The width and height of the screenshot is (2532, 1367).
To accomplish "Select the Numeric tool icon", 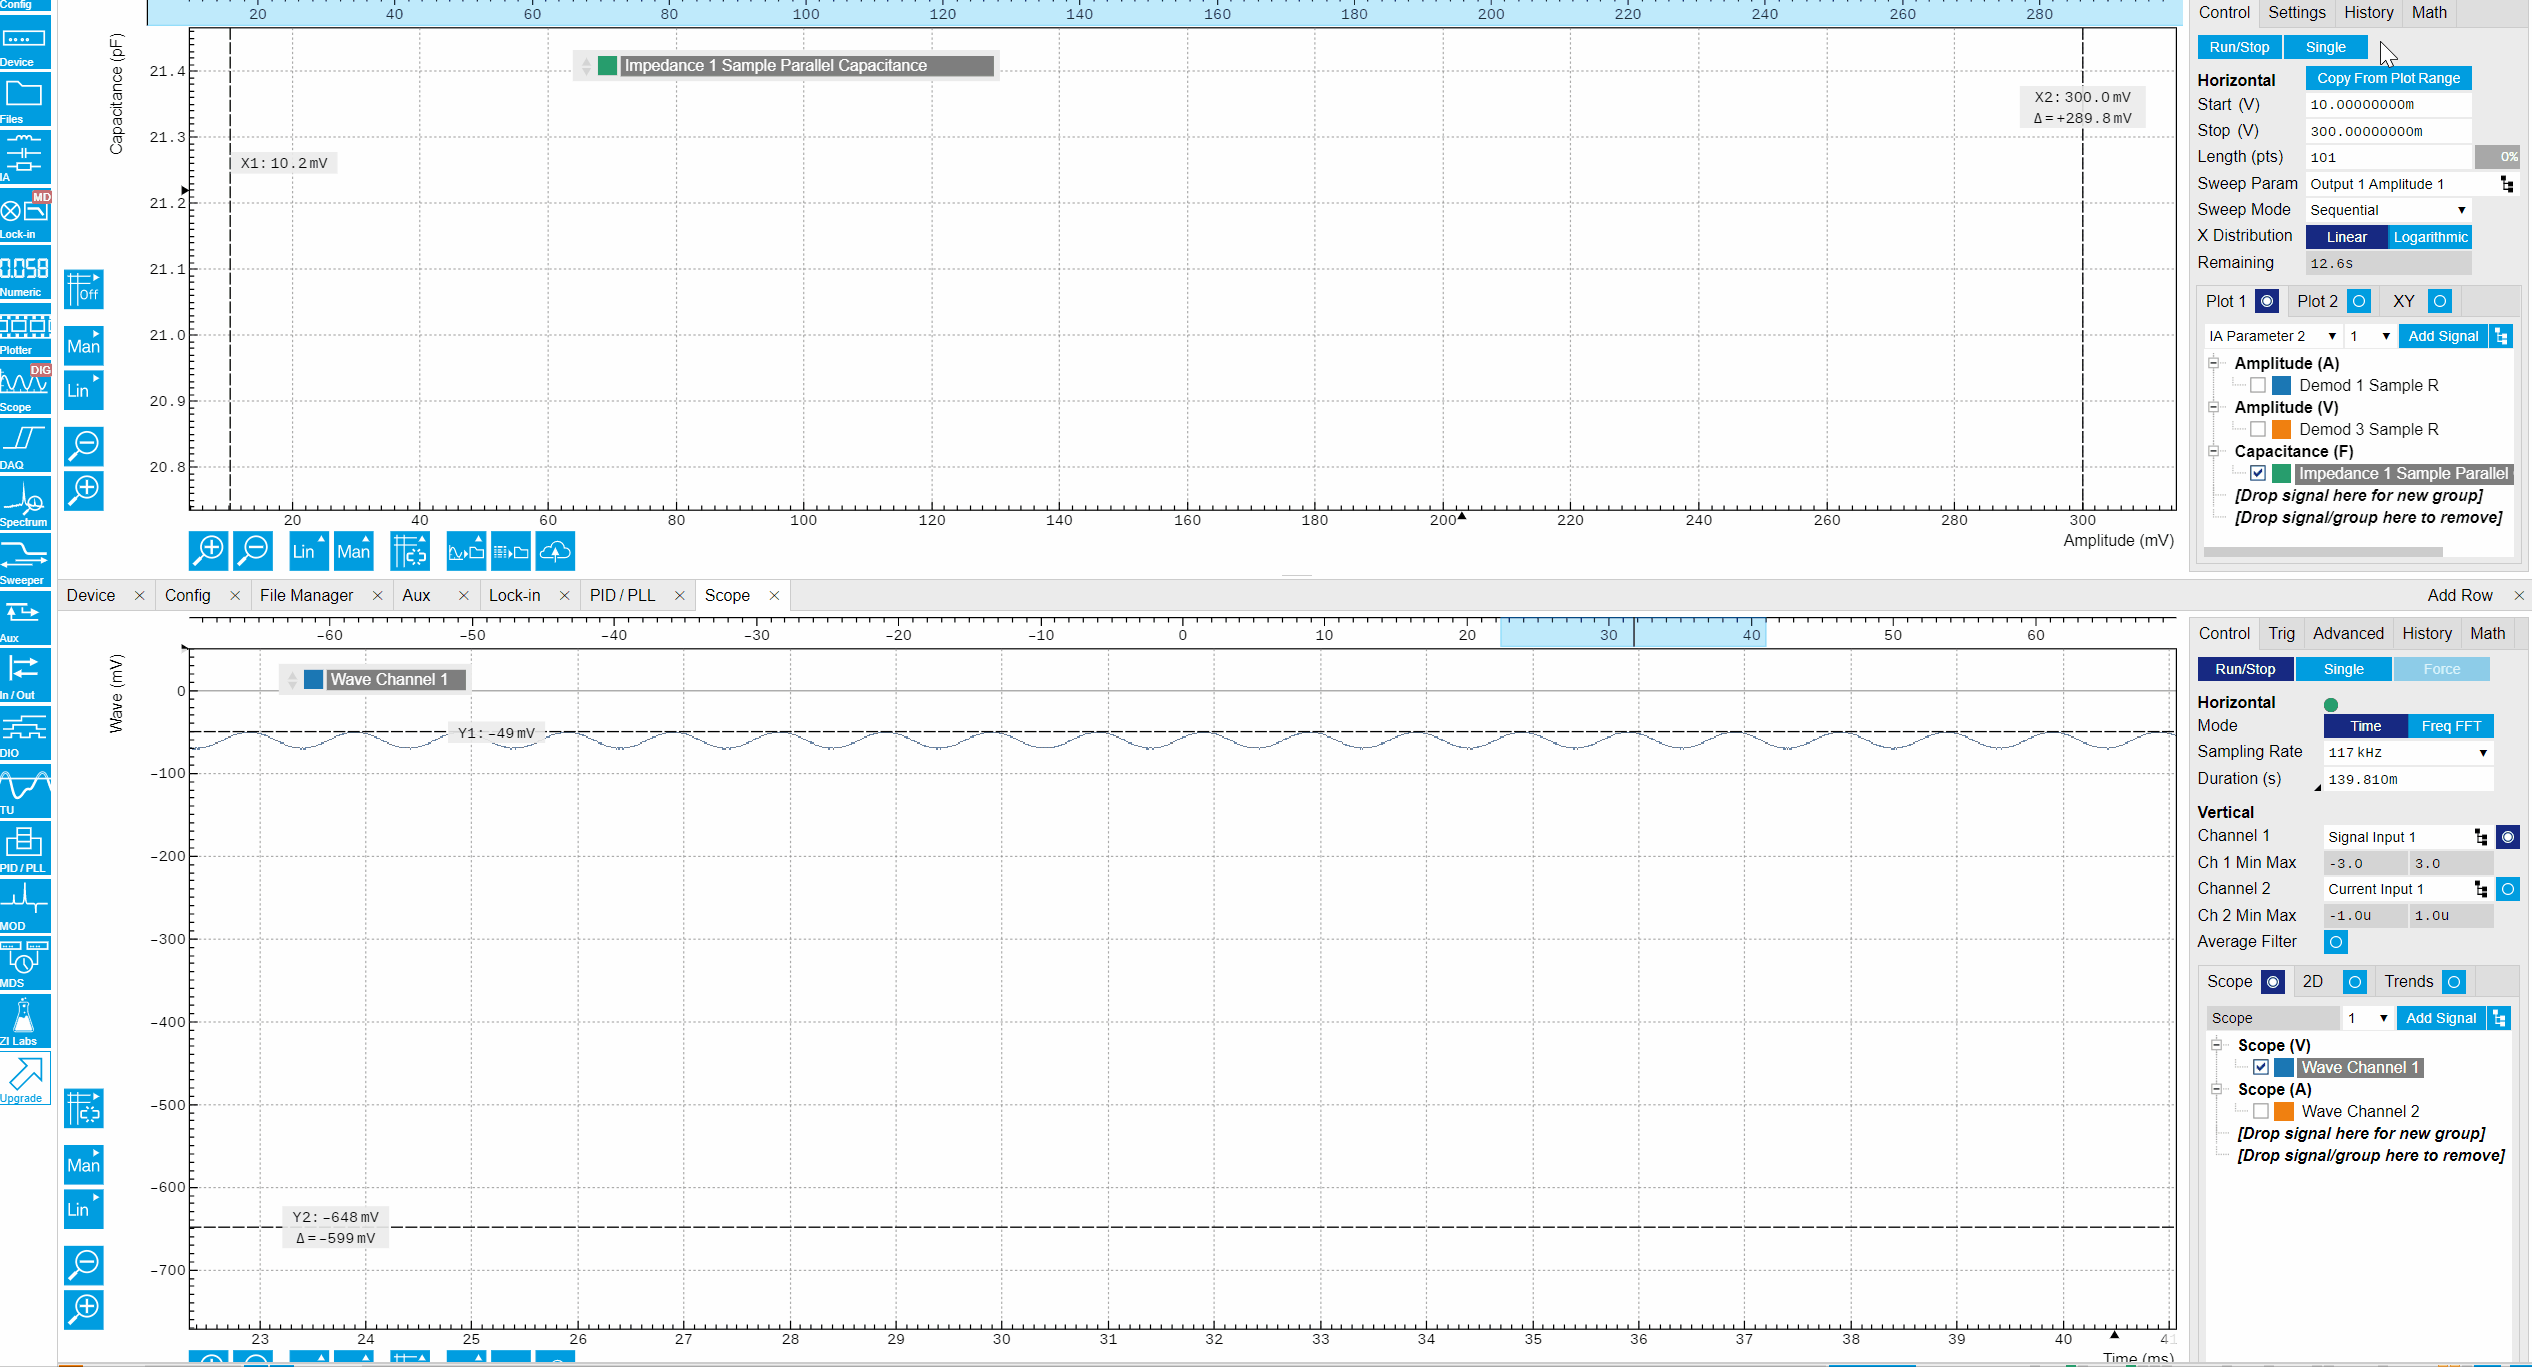I will pos(25,270).
